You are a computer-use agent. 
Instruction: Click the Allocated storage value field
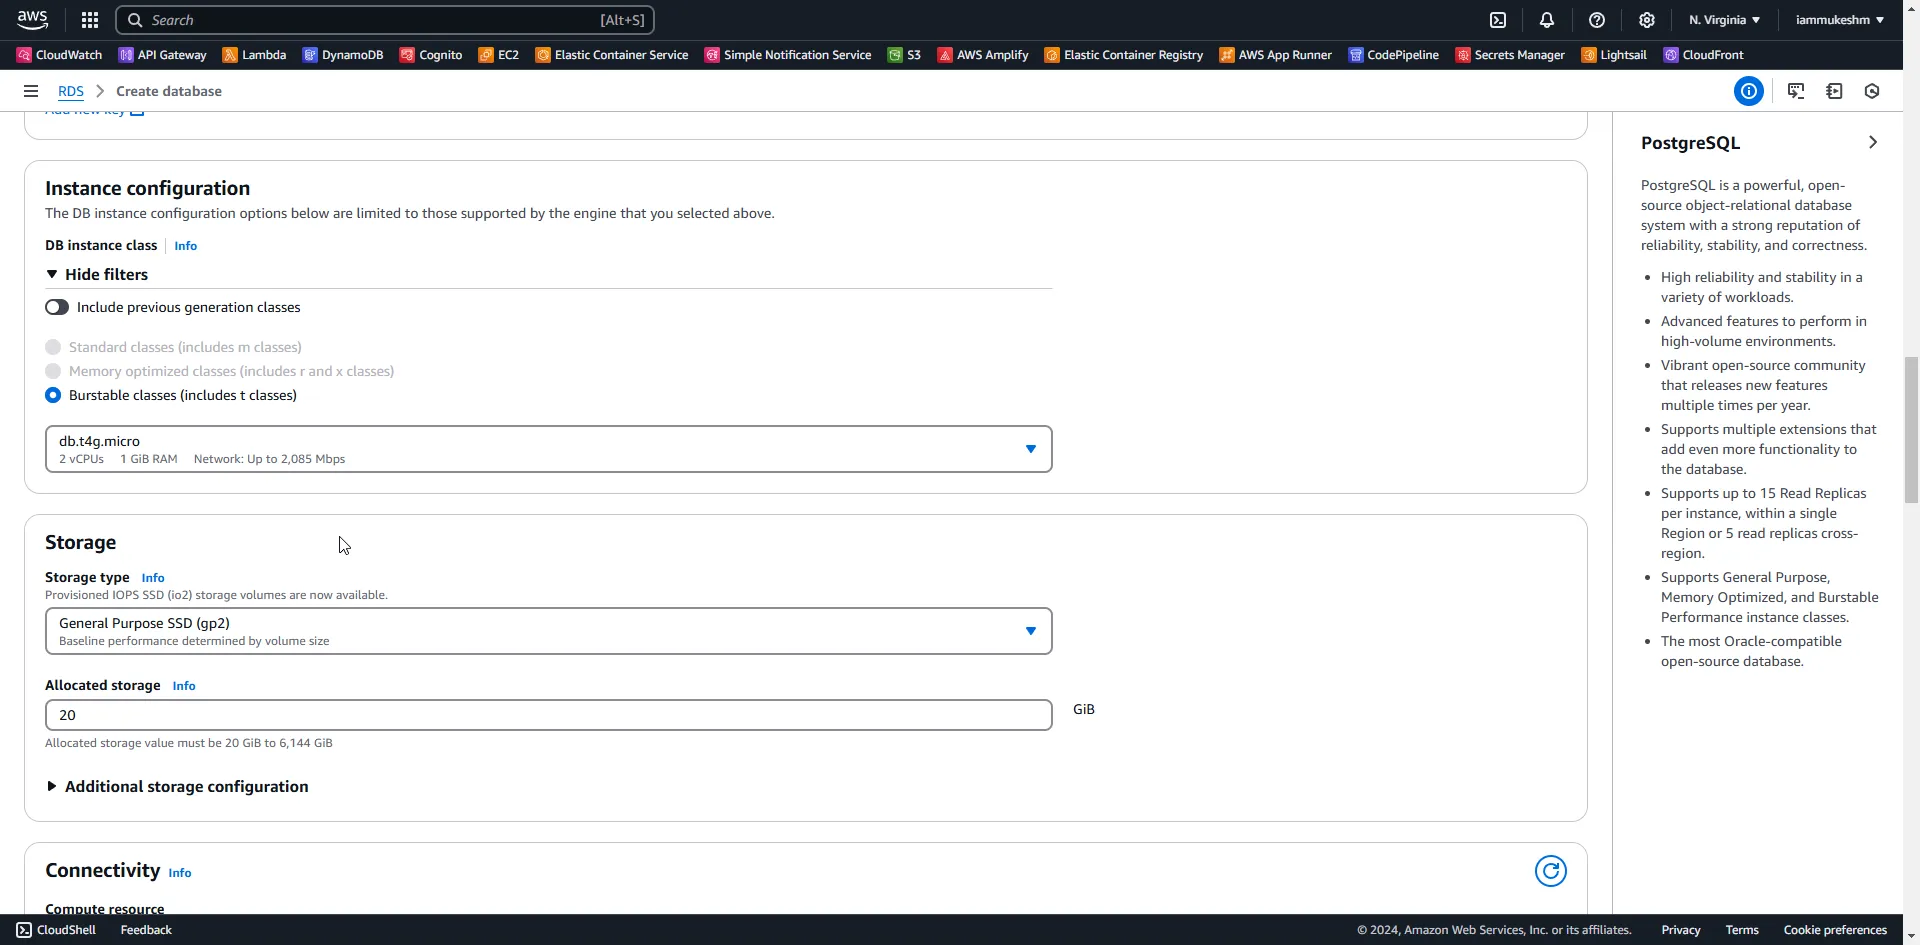click(548, 714)
